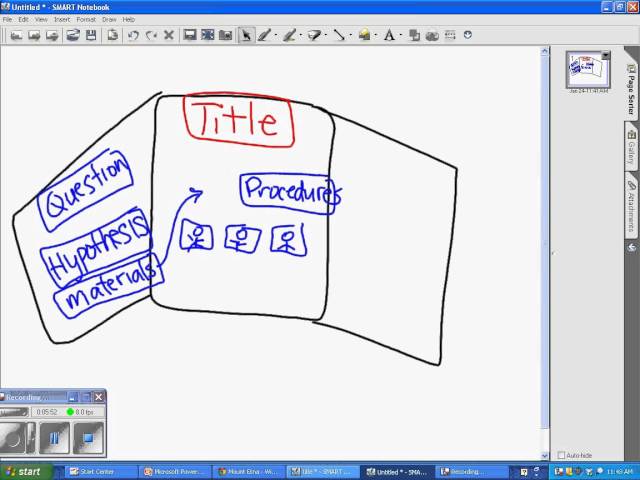Switch to Recording taskbar item
Viewport: 640px width, 480px height.
(471, 472)
